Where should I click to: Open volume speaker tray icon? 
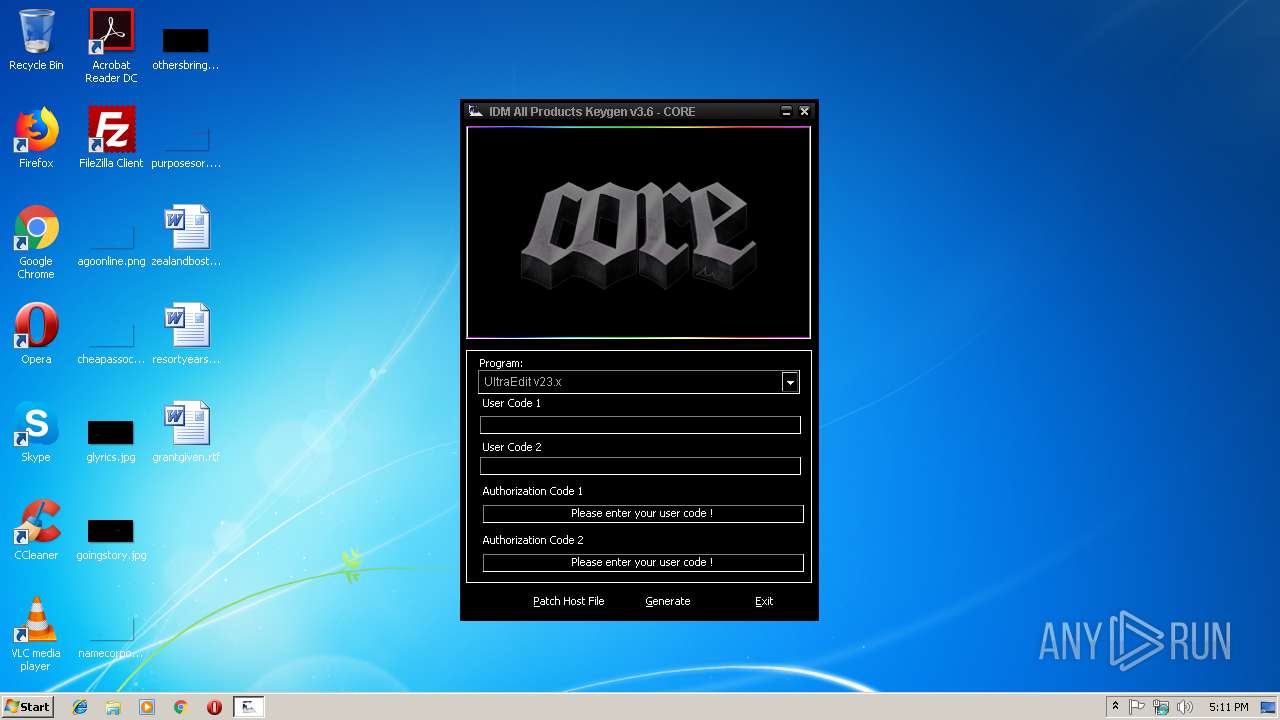point(1185,707)
